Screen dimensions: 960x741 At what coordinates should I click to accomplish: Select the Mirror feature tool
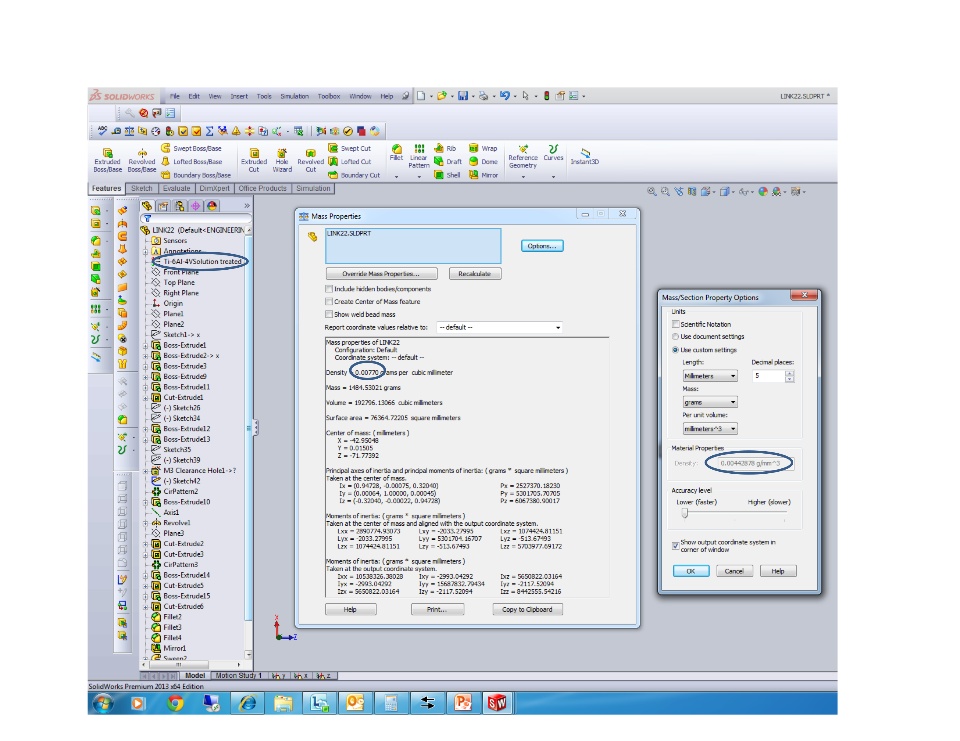(x=483, y=175)
